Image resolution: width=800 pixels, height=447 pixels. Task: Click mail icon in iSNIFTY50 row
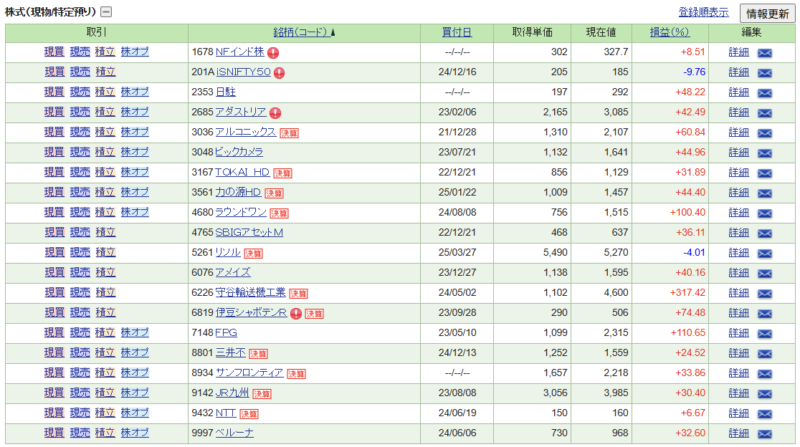[764, 73]
